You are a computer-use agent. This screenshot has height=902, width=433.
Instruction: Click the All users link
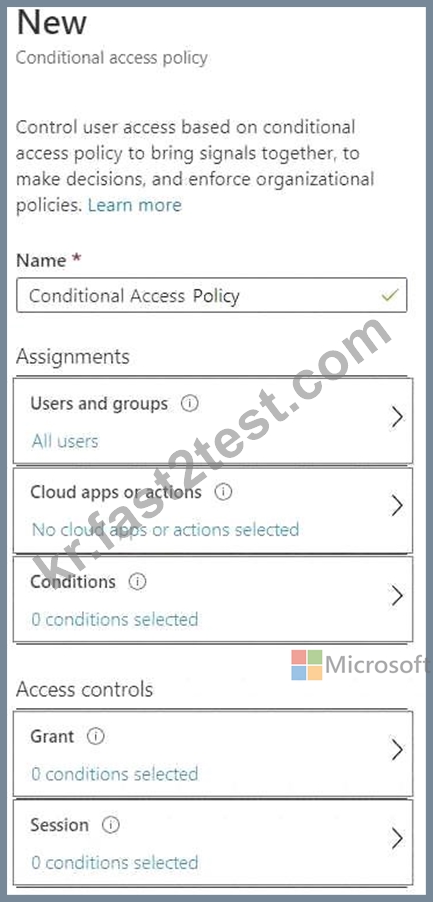65,441
